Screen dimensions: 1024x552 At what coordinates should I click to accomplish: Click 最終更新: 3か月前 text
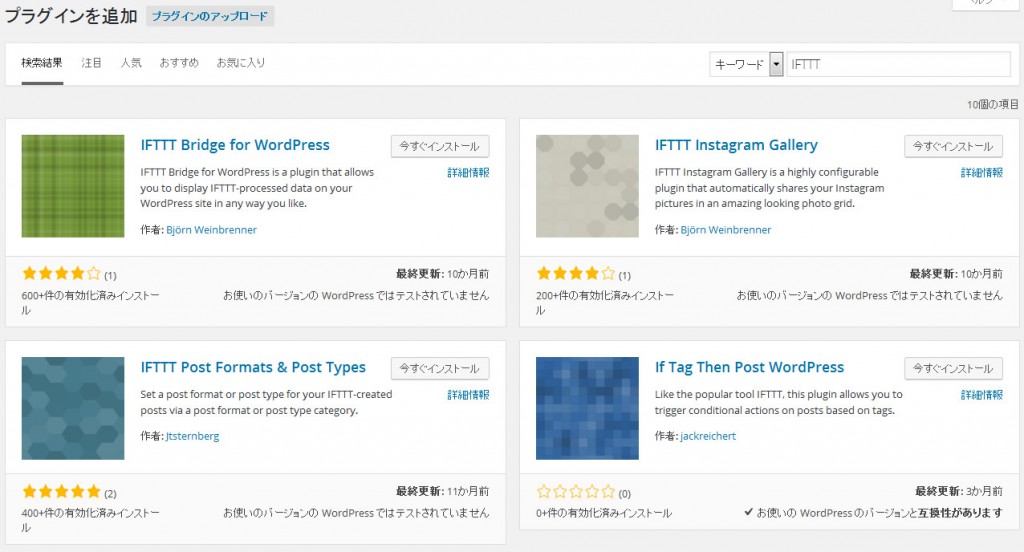(959, 491)
